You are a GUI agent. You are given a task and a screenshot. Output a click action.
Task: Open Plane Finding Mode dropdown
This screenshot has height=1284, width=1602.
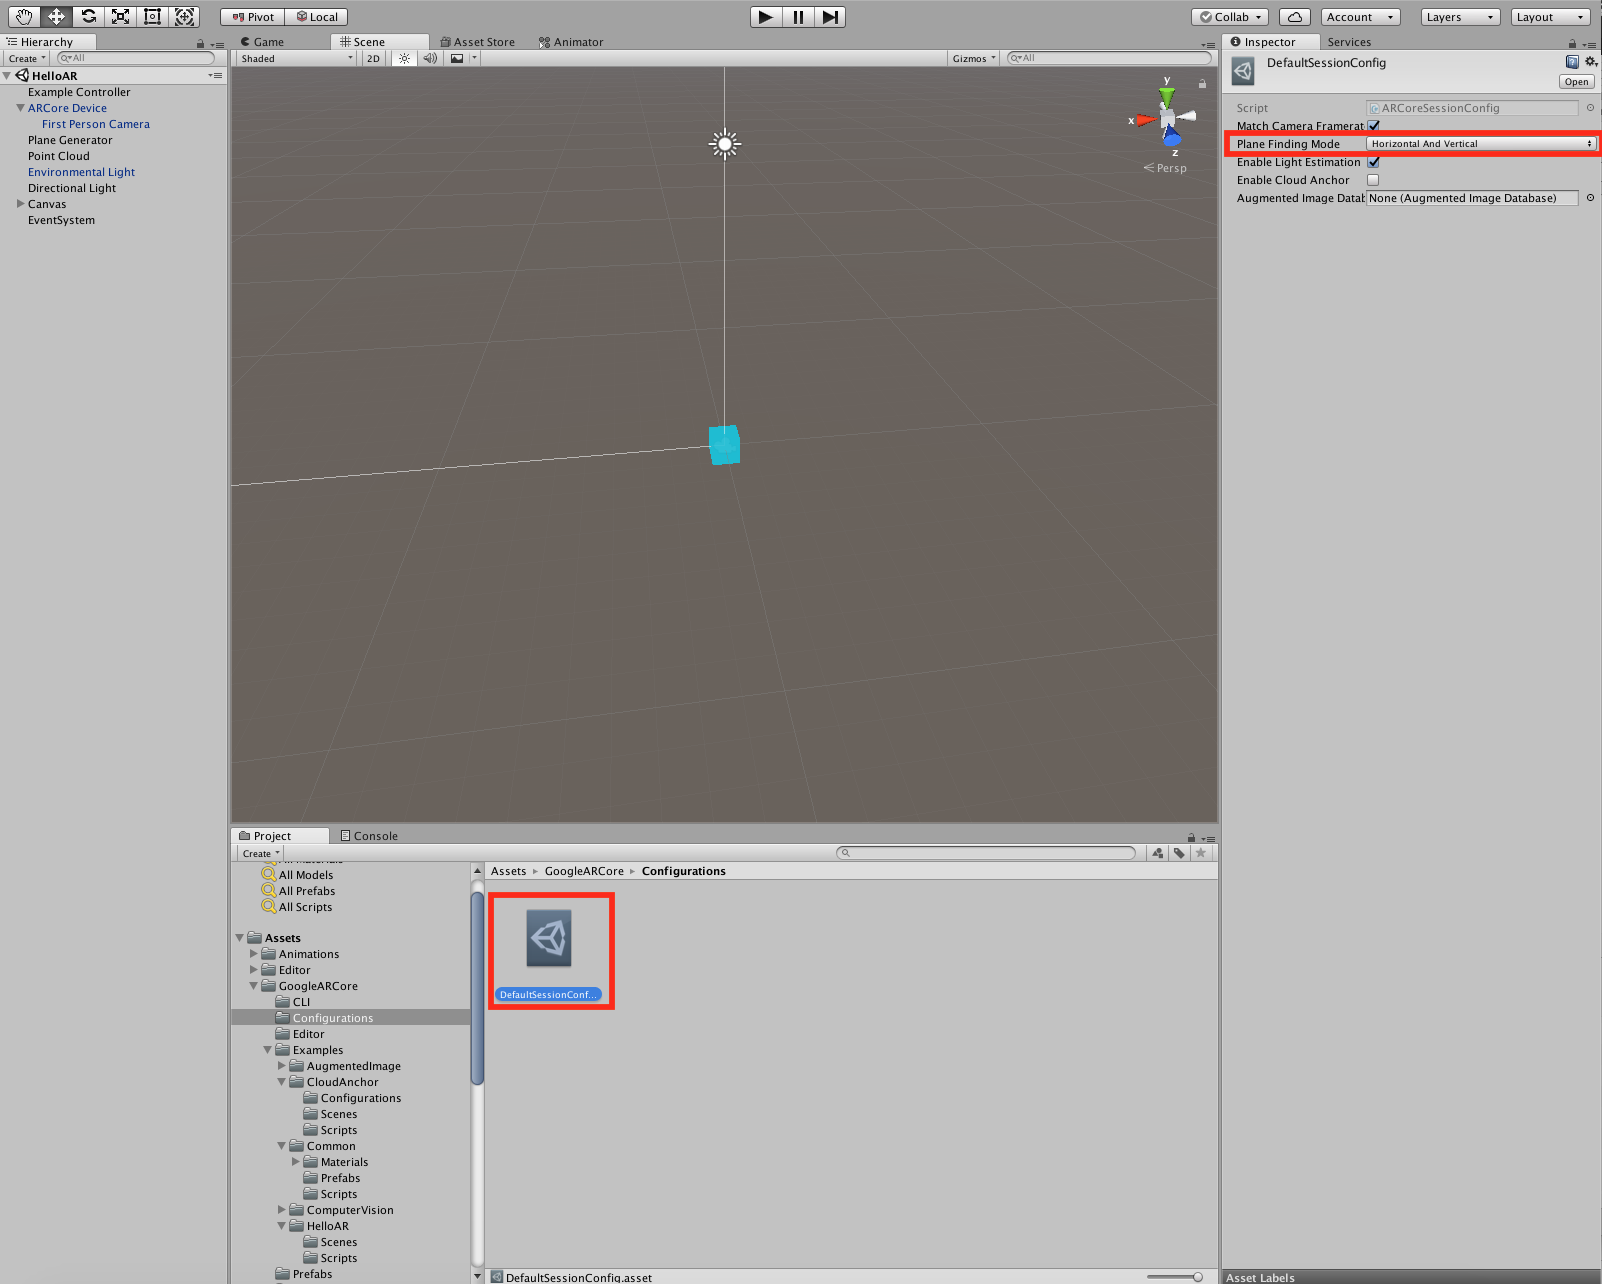tap(1480, 144)
